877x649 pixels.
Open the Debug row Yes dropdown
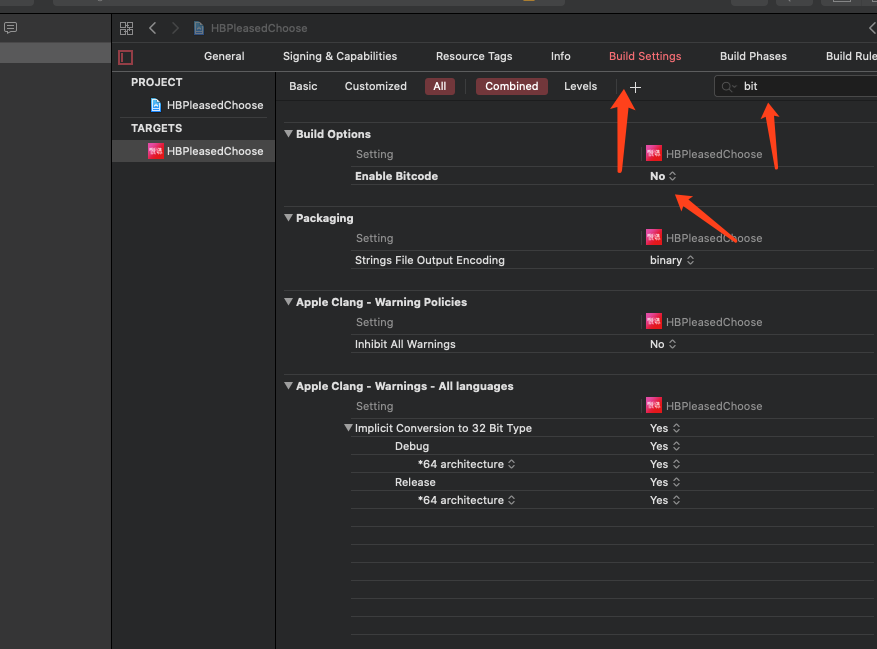[x=665, y=446]
